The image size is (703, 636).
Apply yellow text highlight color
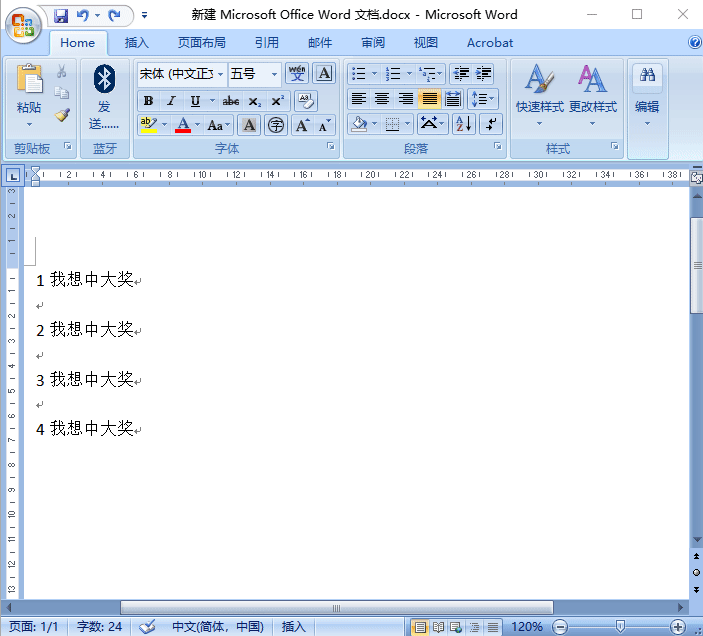coord(148,125)
